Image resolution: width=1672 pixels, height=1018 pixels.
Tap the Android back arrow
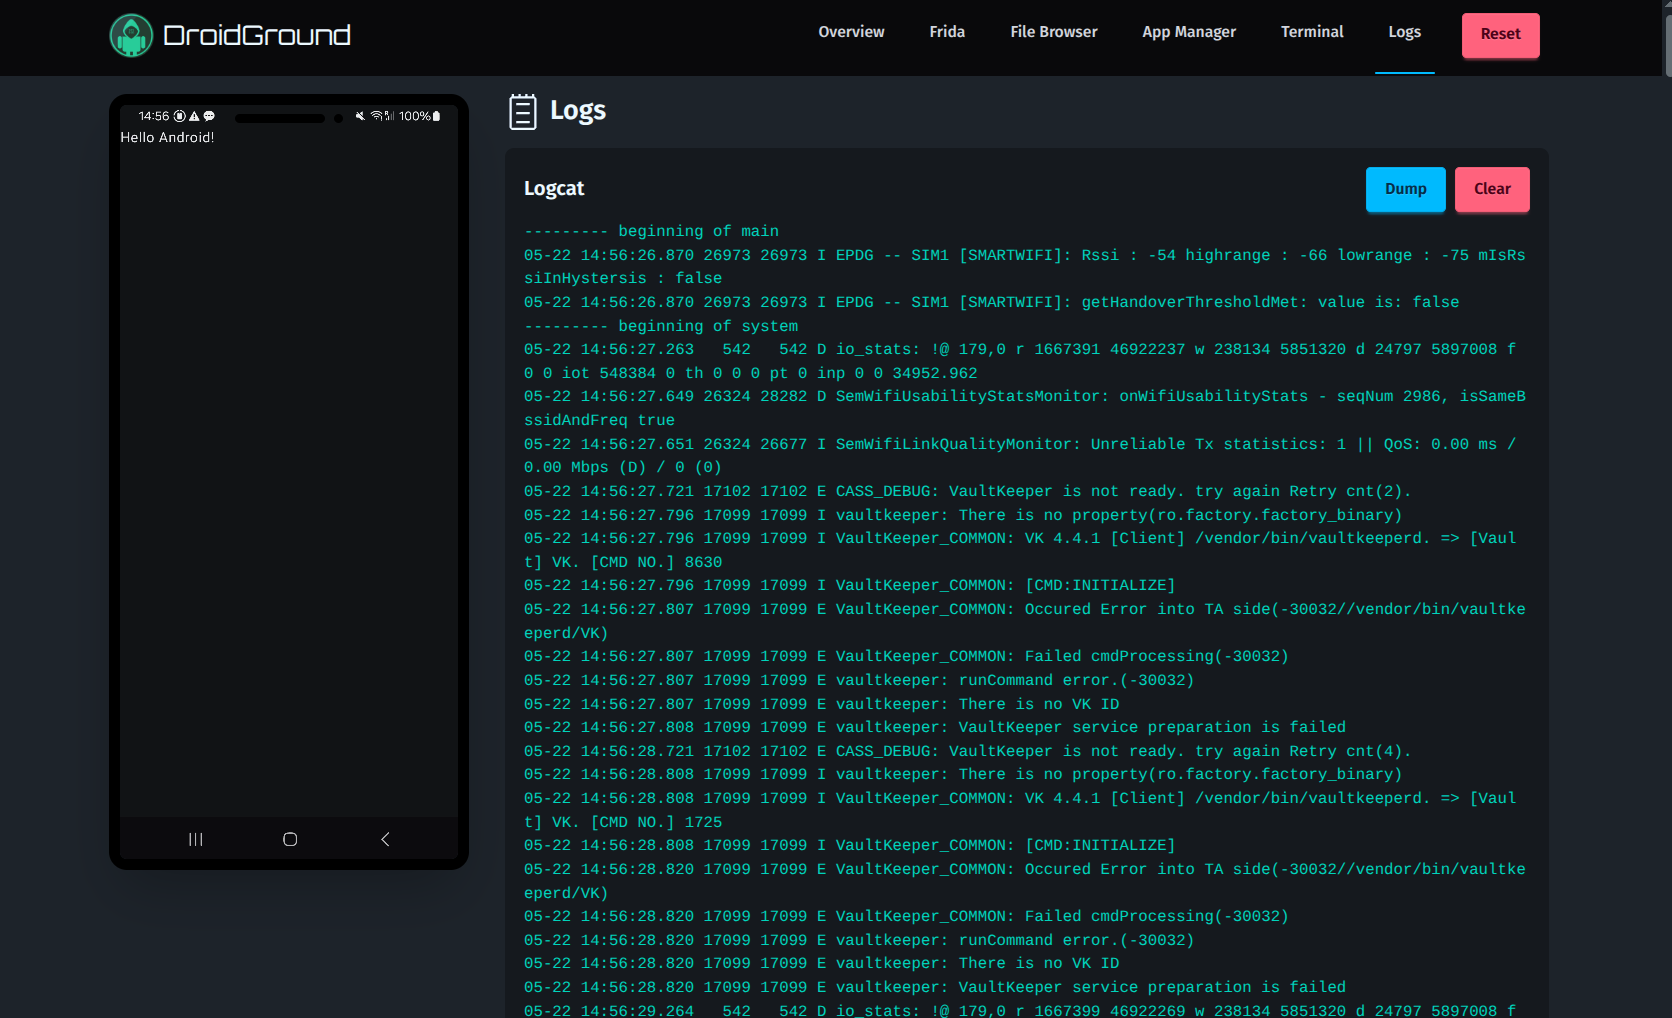385,839
